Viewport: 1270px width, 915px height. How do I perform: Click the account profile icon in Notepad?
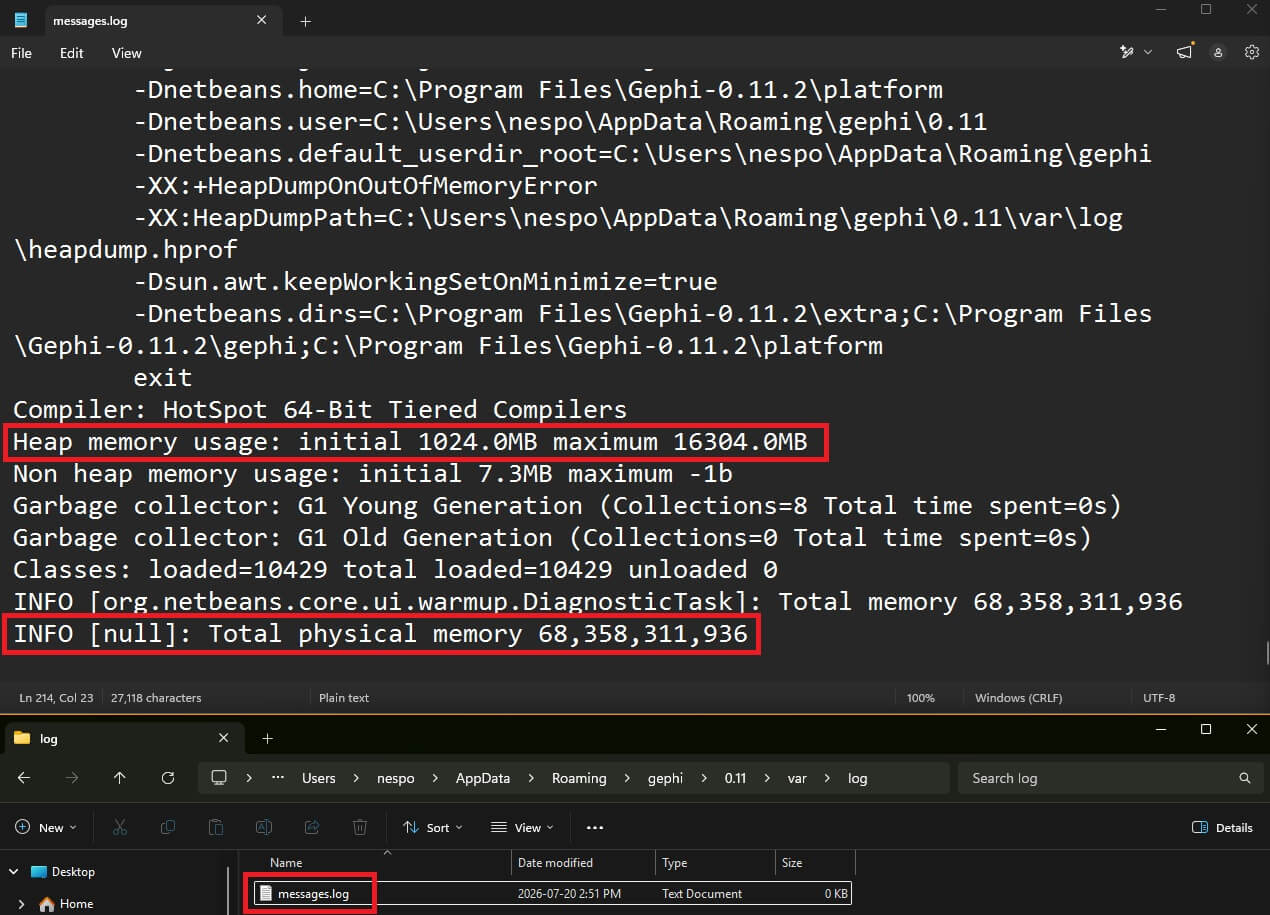1218,53
